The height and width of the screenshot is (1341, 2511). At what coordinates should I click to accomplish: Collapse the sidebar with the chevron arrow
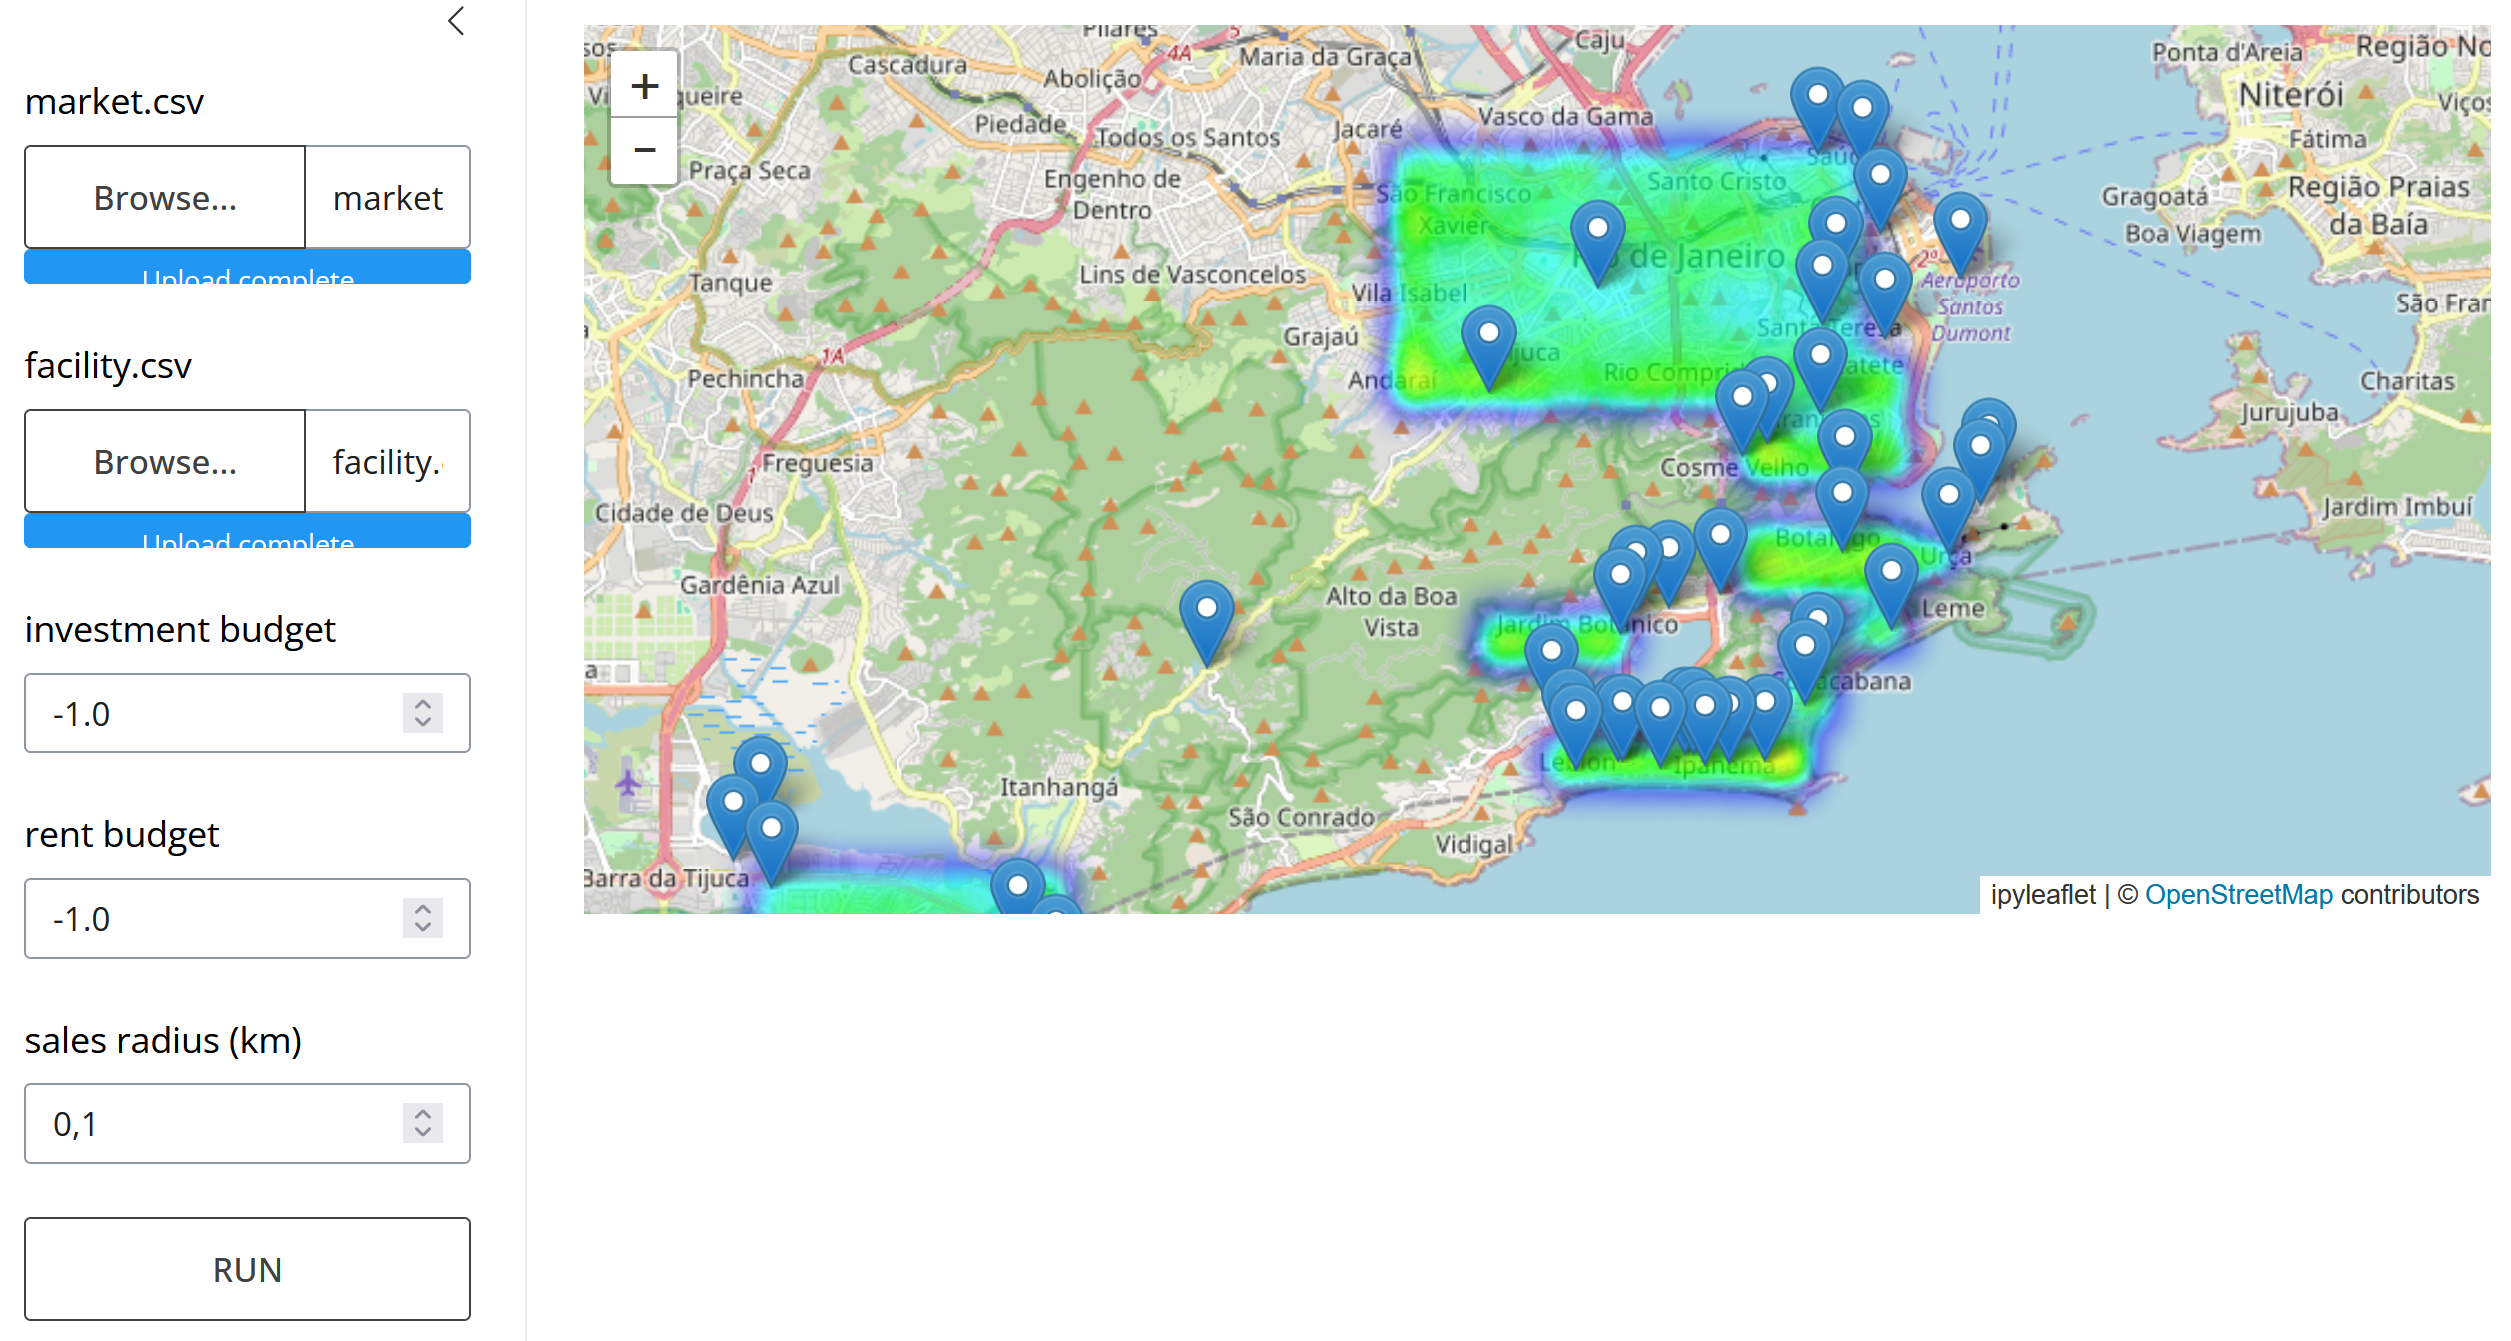point(456,21)
